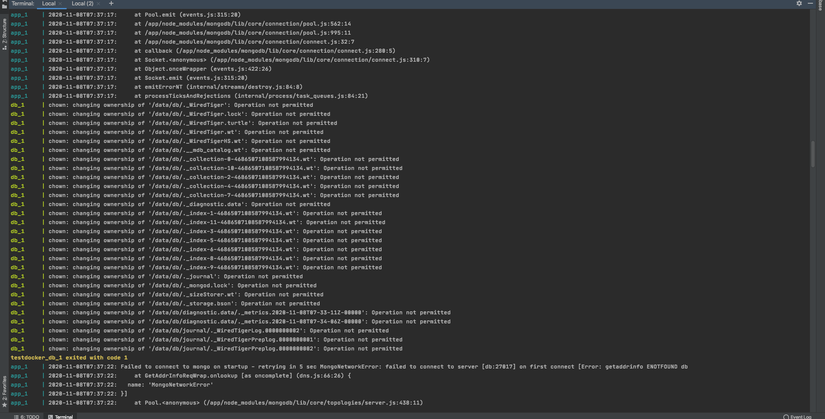
Task: Open the Event Log
Action: pos(798,416)
